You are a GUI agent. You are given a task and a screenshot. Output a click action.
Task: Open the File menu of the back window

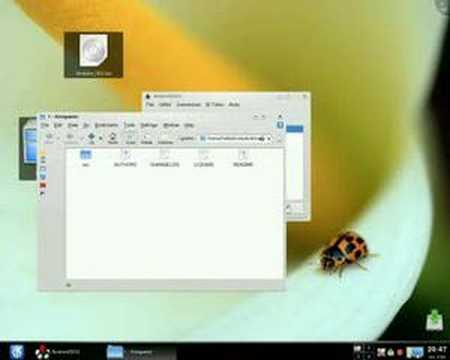(x=150, y=104)
